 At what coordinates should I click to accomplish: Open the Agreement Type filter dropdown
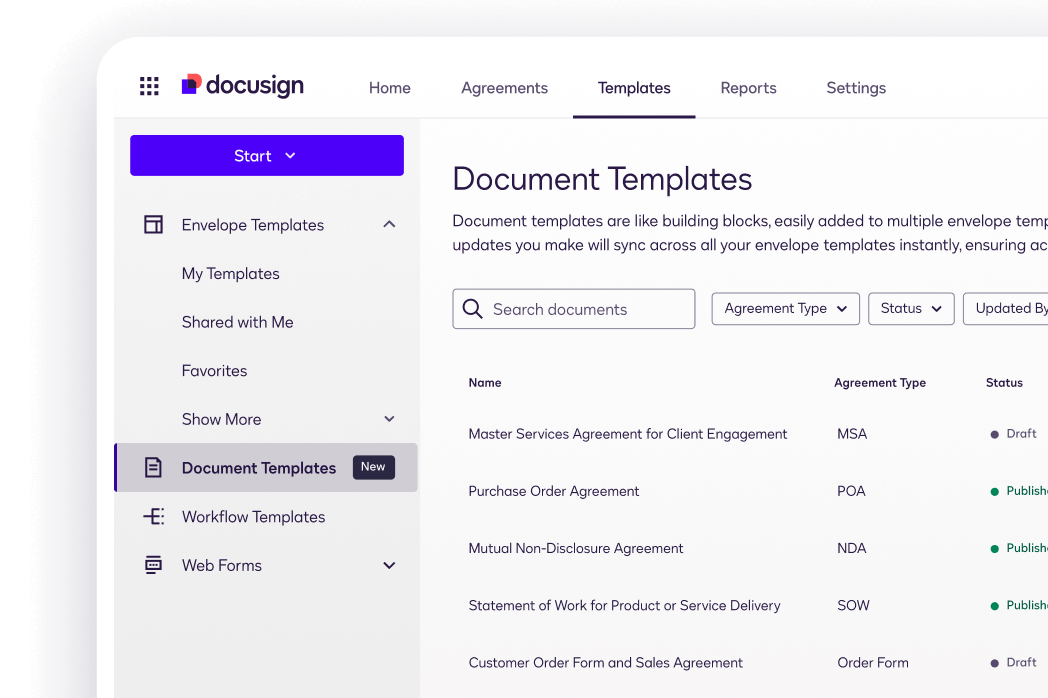click(785, 309)
